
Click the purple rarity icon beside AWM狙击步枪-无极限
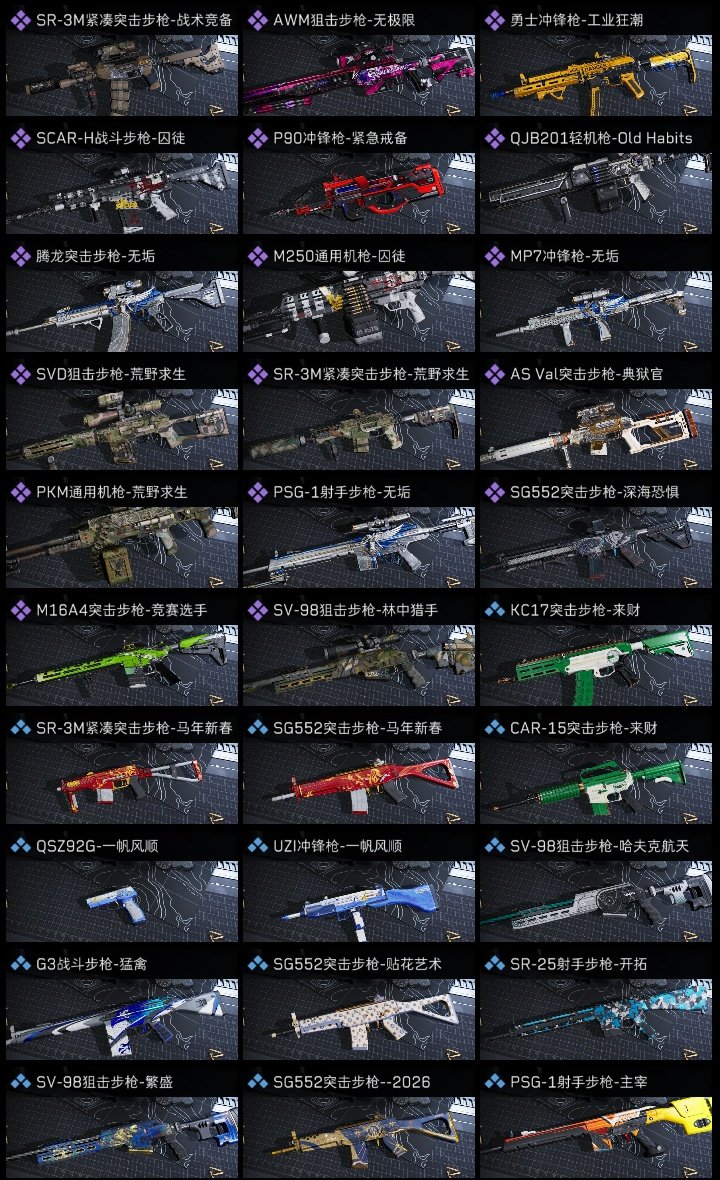[257, 20]
